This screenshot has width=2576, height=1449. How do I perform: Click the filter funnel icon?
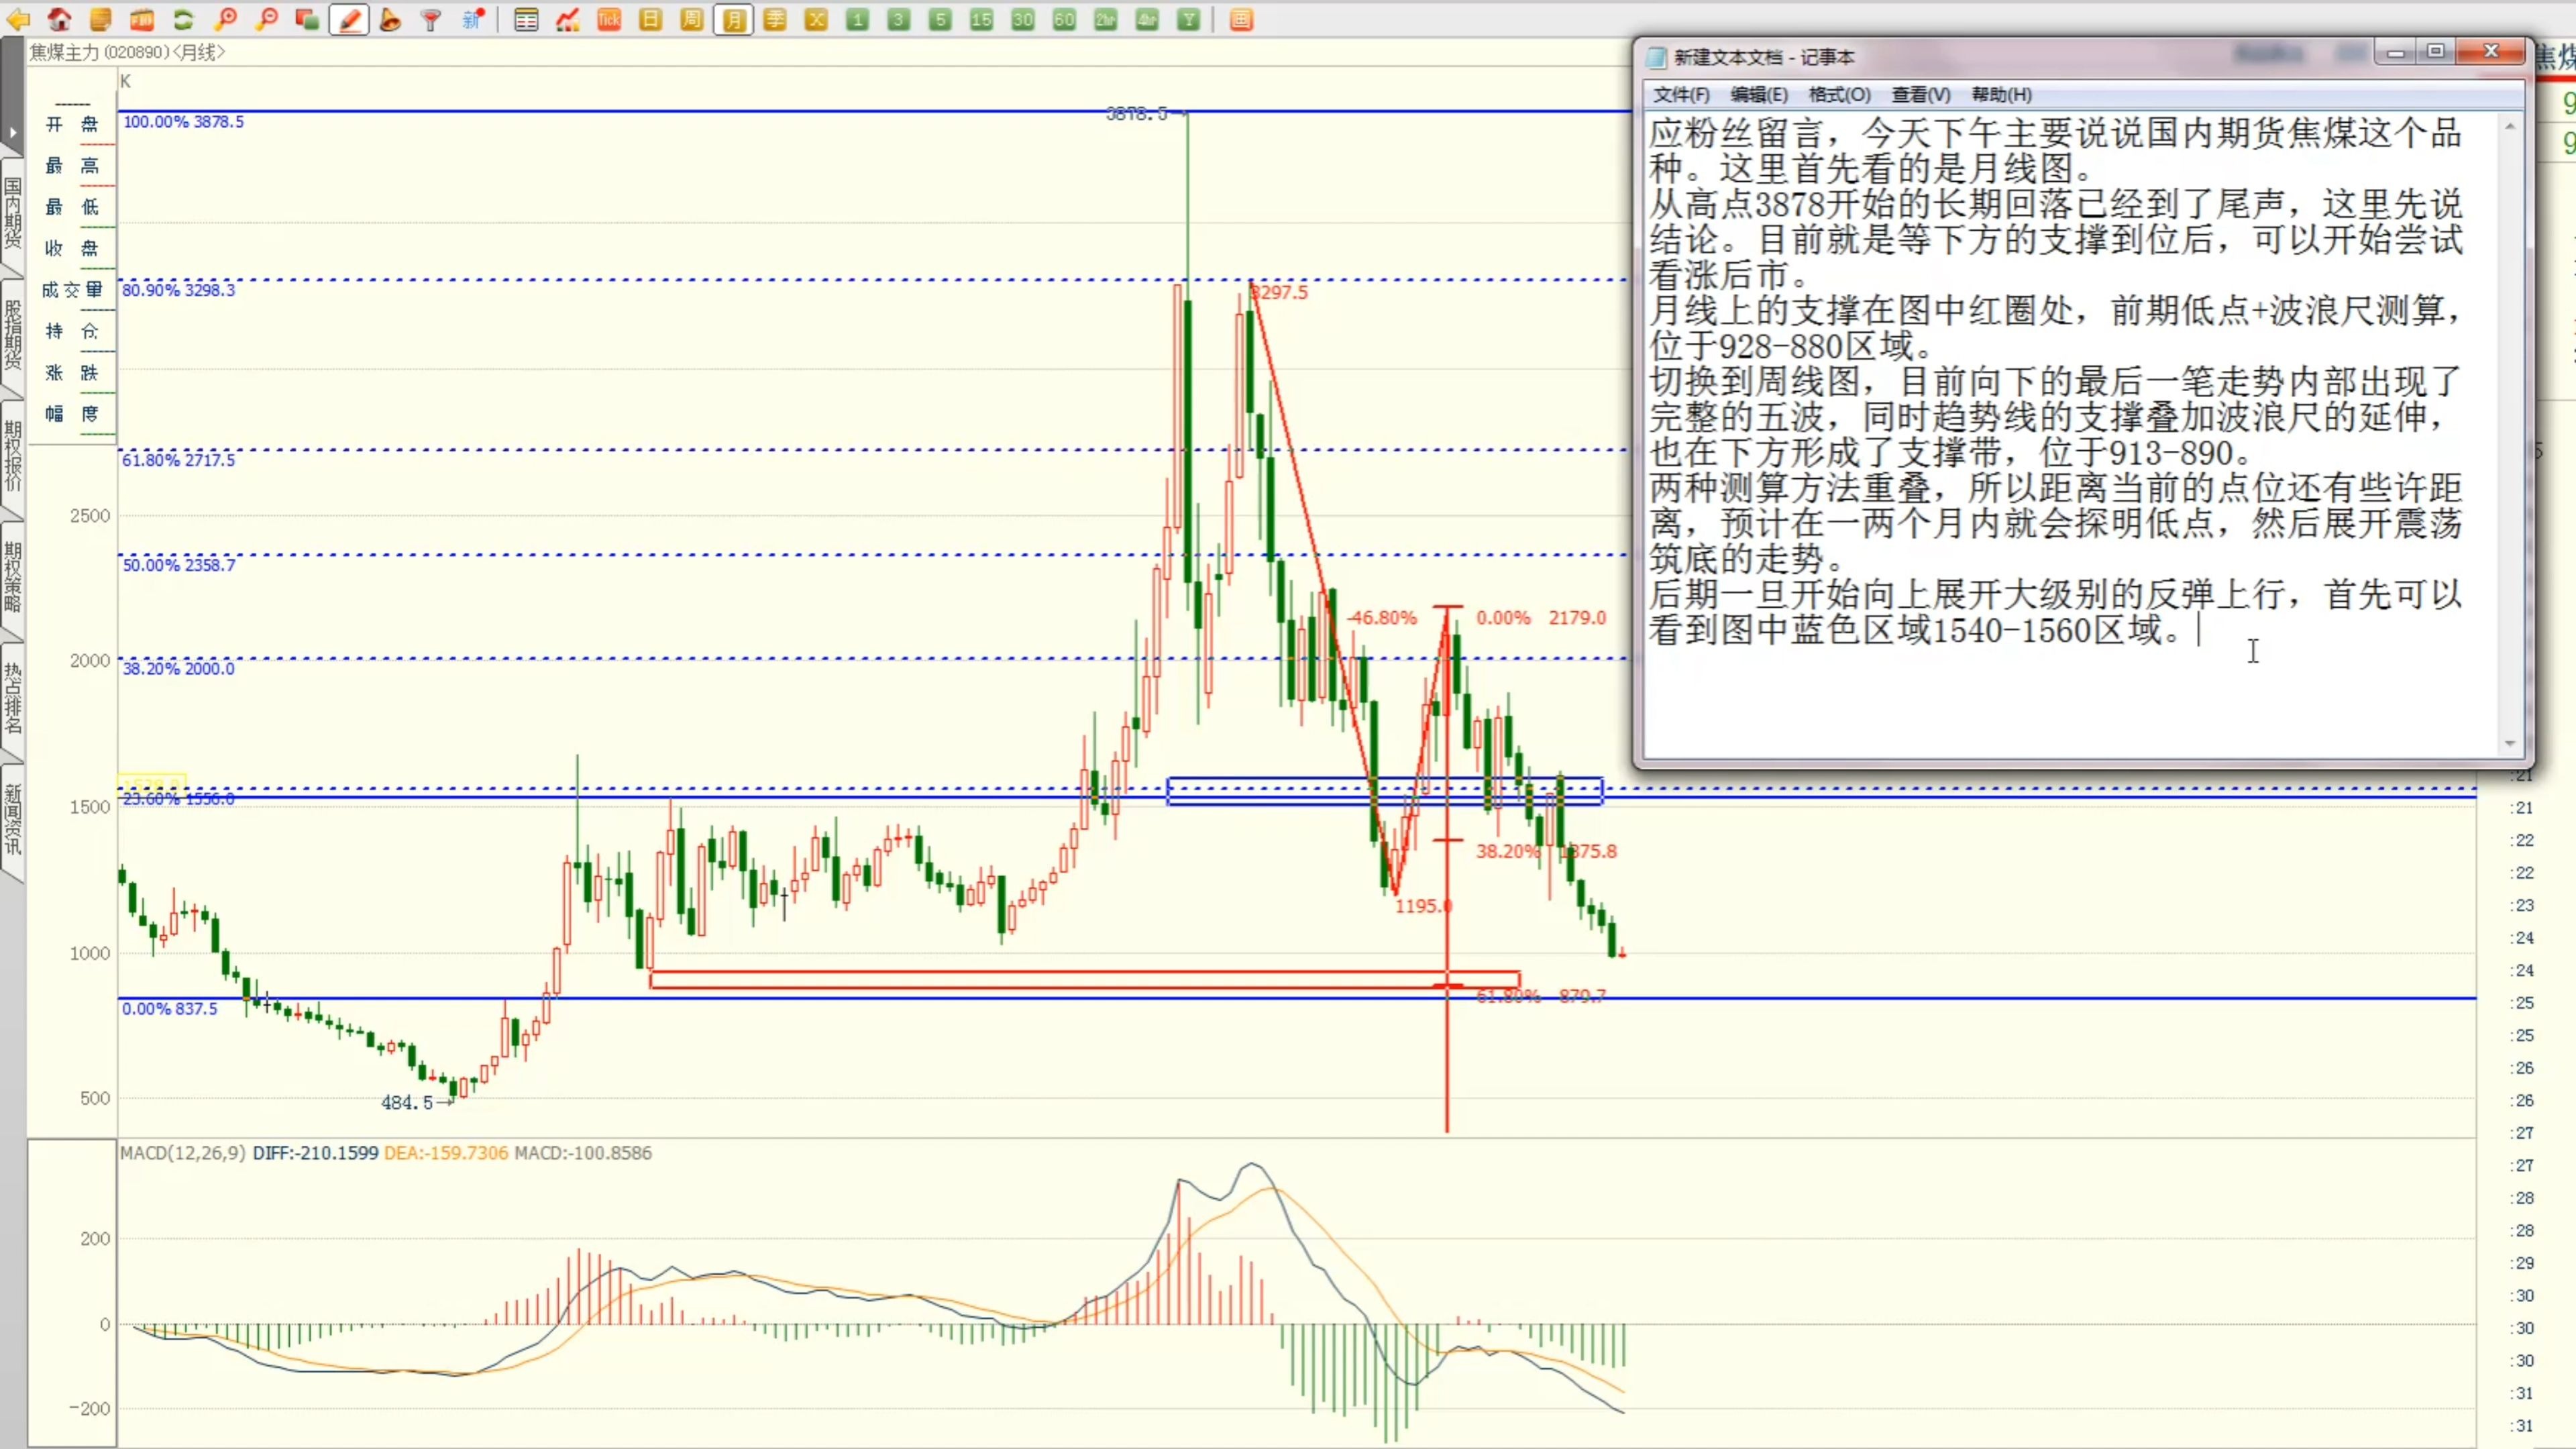[431, 19]
